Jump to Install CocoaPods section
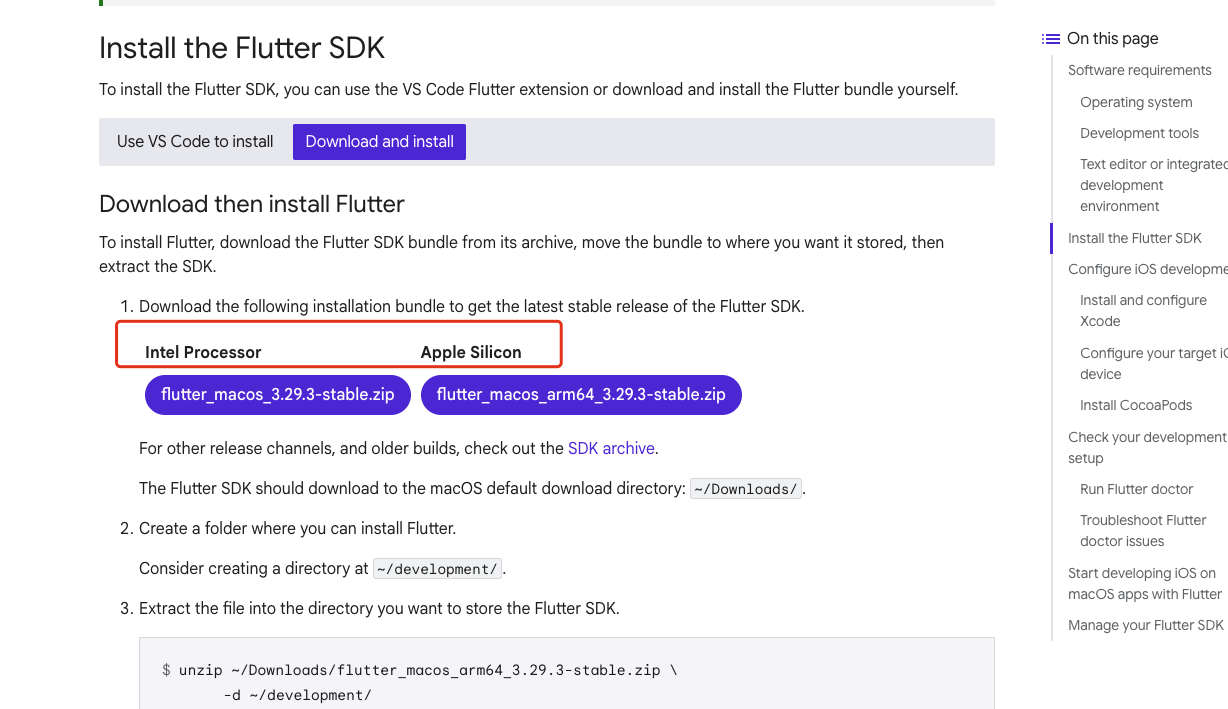 (1136, 405)
